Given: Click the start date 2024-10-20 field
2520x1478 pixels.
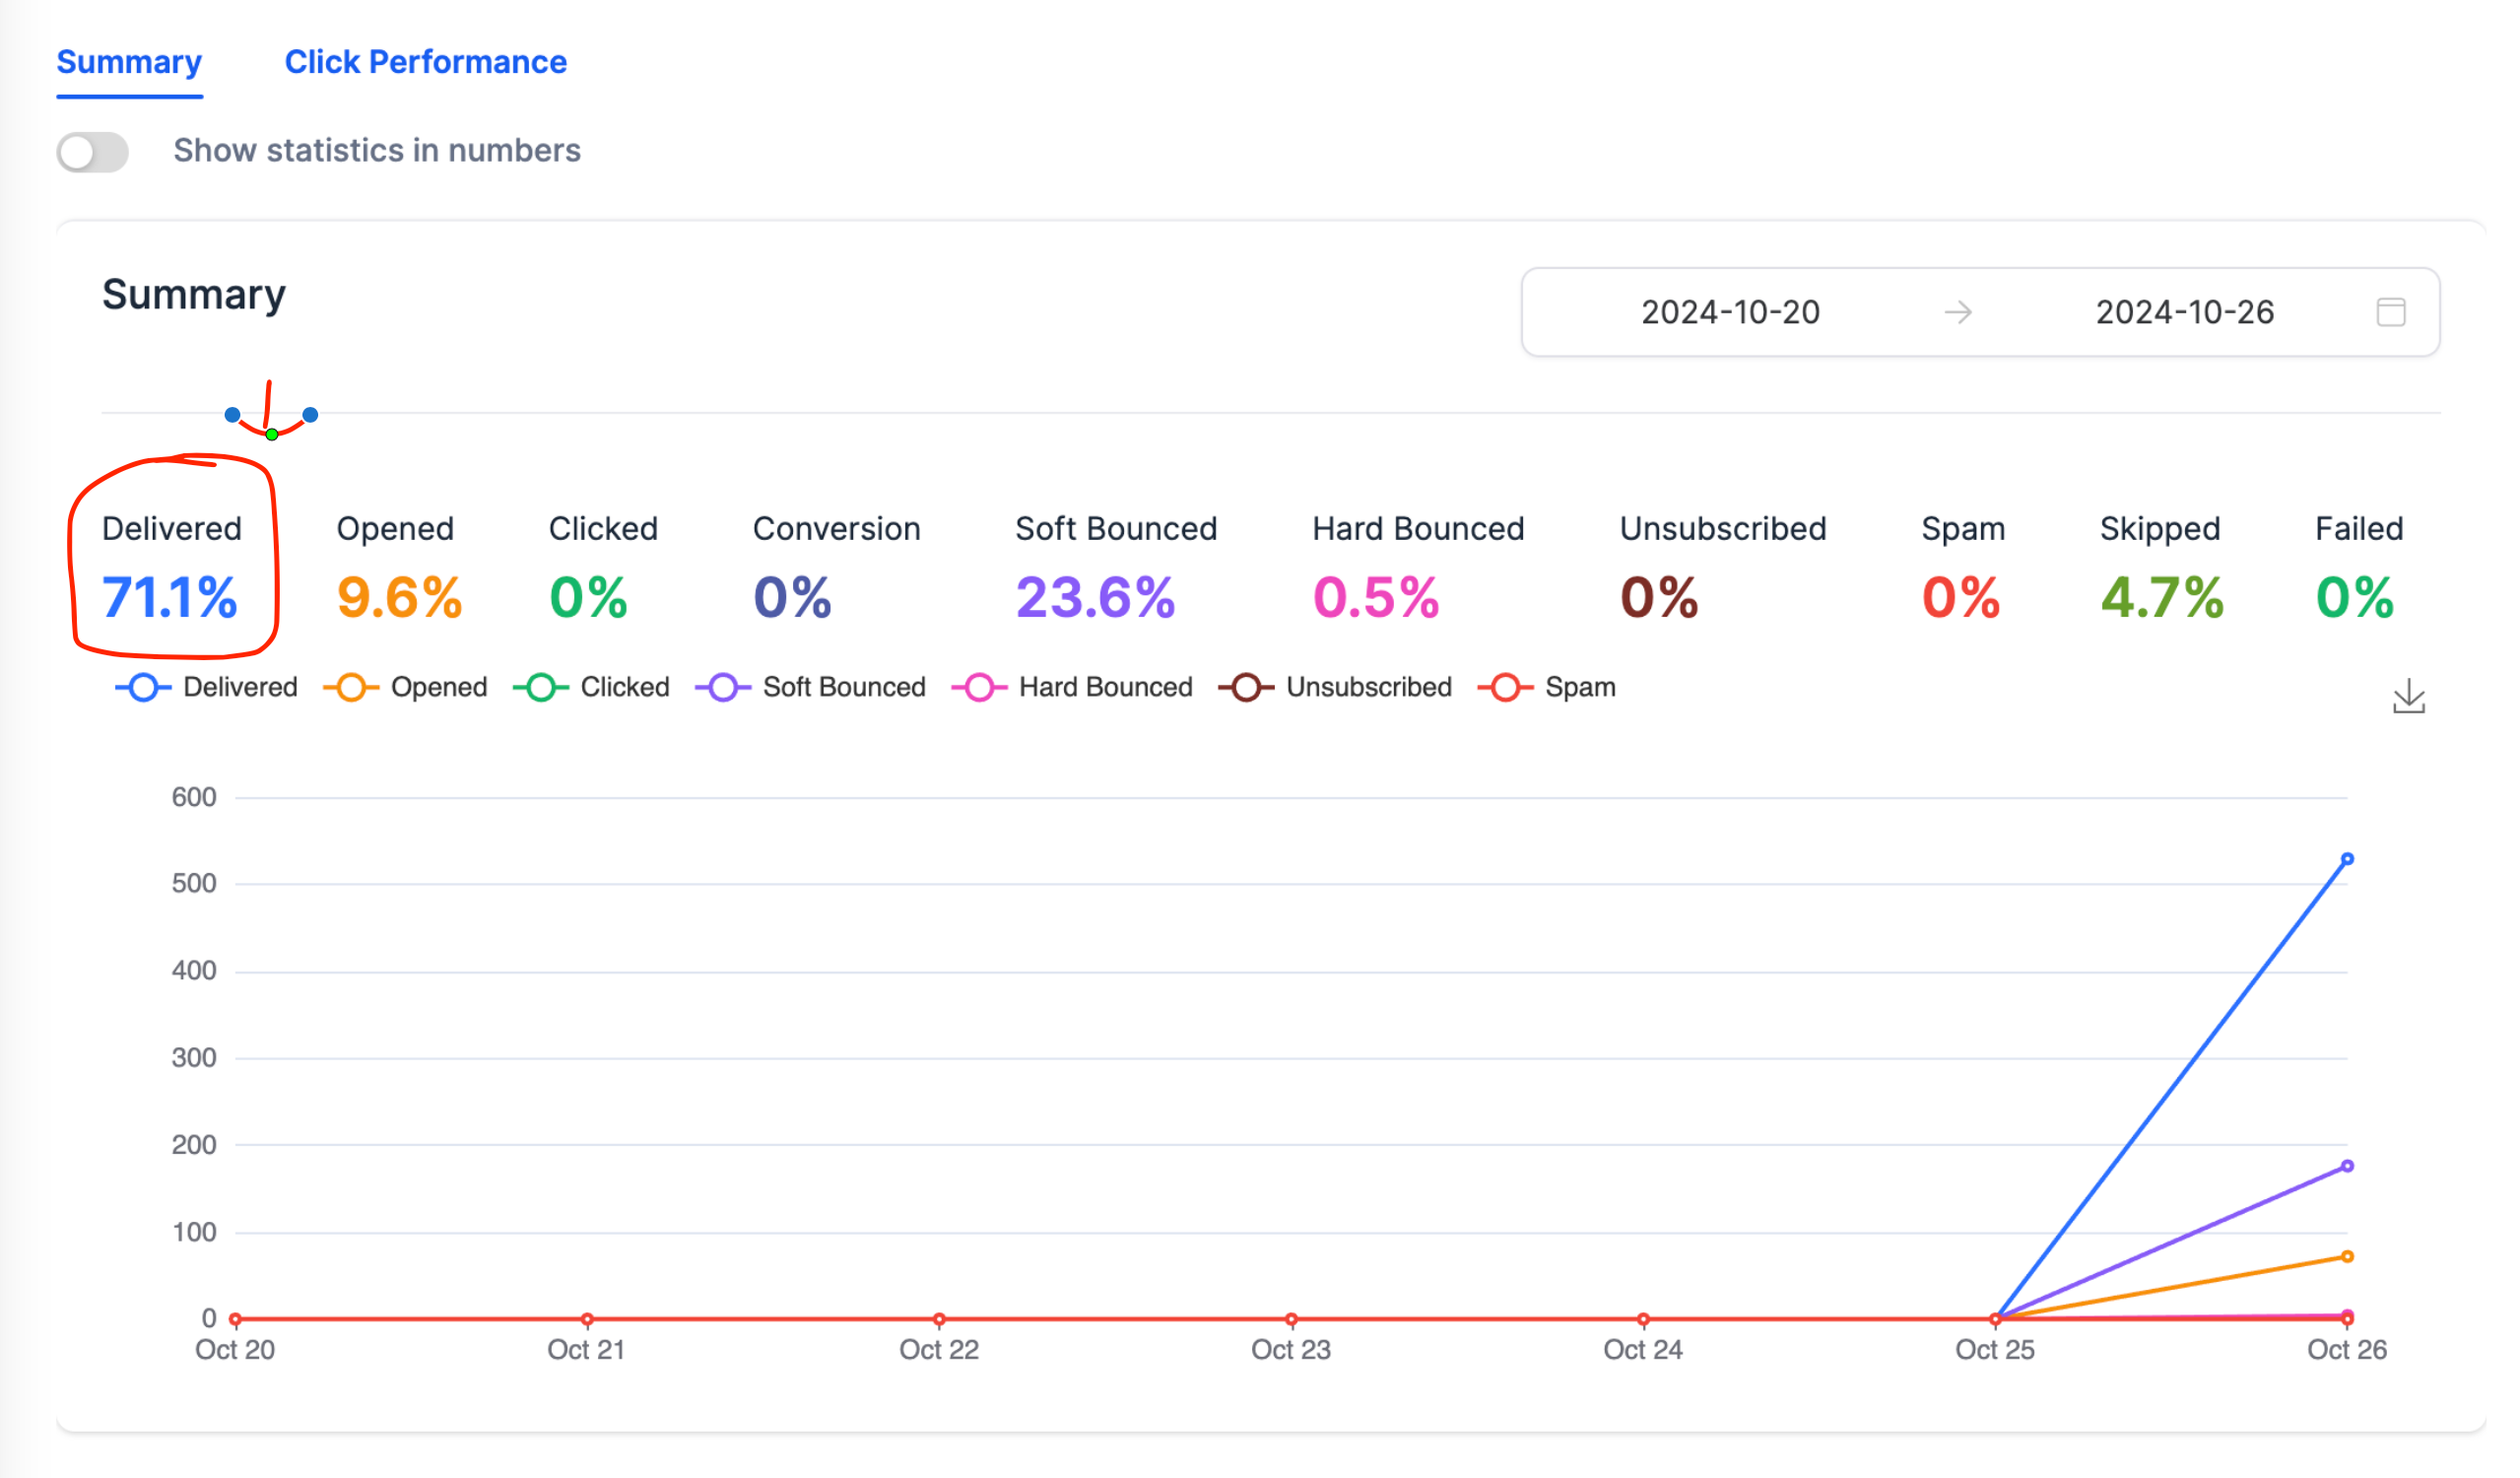Looking at the screenshot, I should [1730, 312].
